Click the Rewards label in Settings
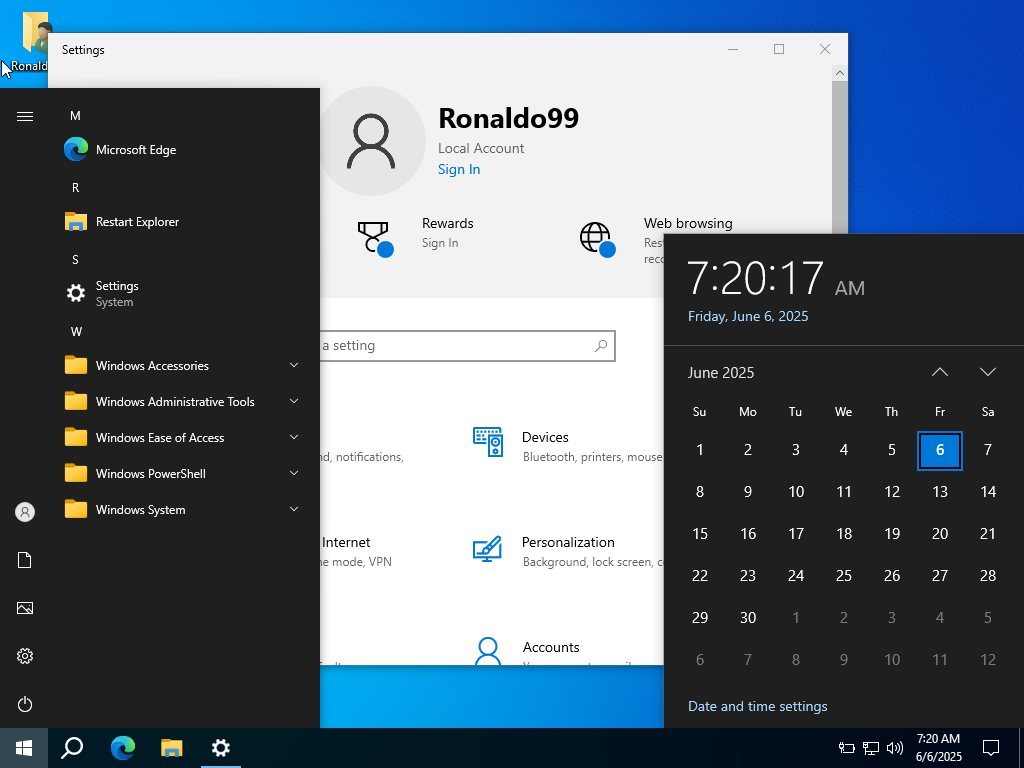The width and height of the screenshot is (1024, 768). pos(447,223)
